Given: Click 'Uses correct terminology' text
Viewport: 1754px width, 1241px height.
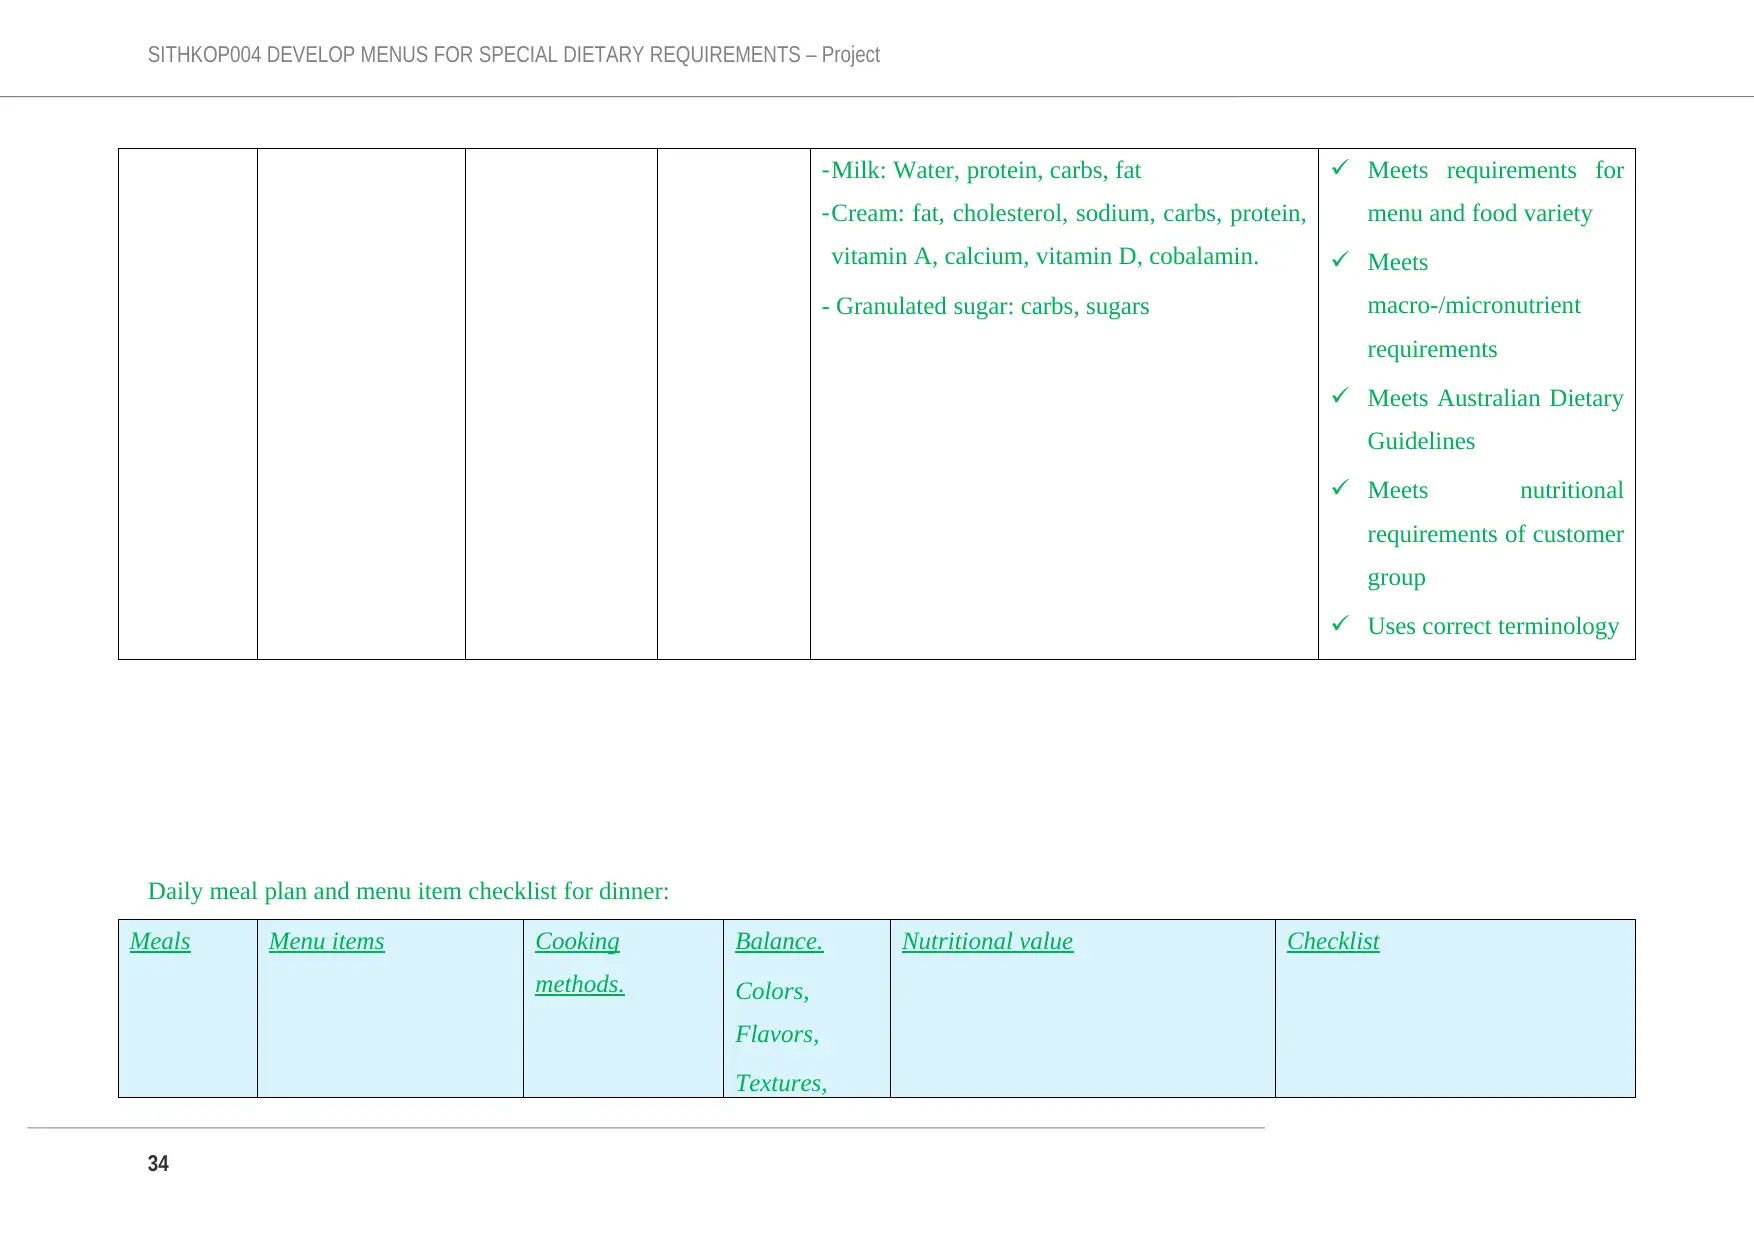Looking at the screenshot, I should pyautogui.click(x=1493, y=626).
